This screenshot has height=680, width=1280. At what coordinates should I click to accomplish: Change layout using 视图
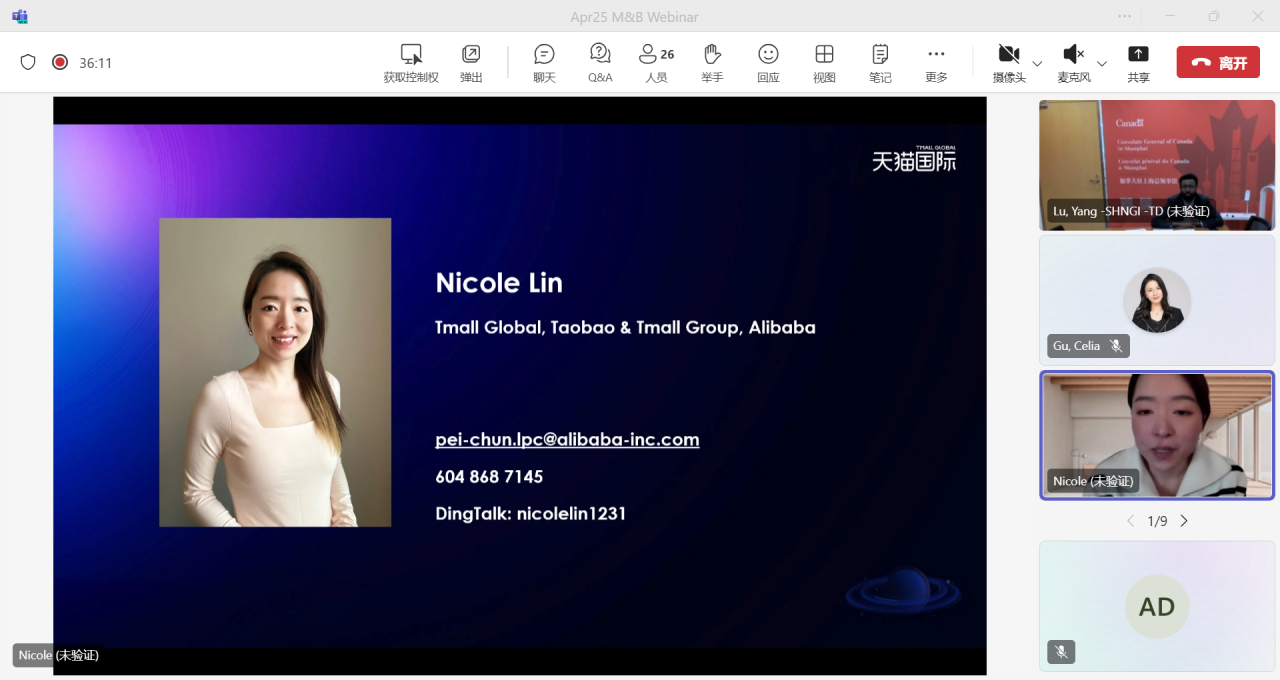pos(824,63)
